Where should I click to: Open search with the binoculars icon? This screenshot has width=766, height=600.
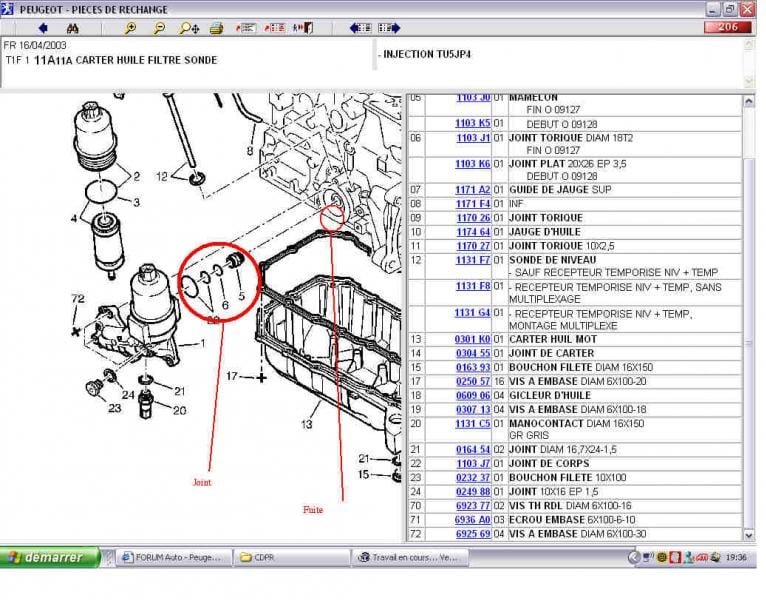(x=72, y=28)
